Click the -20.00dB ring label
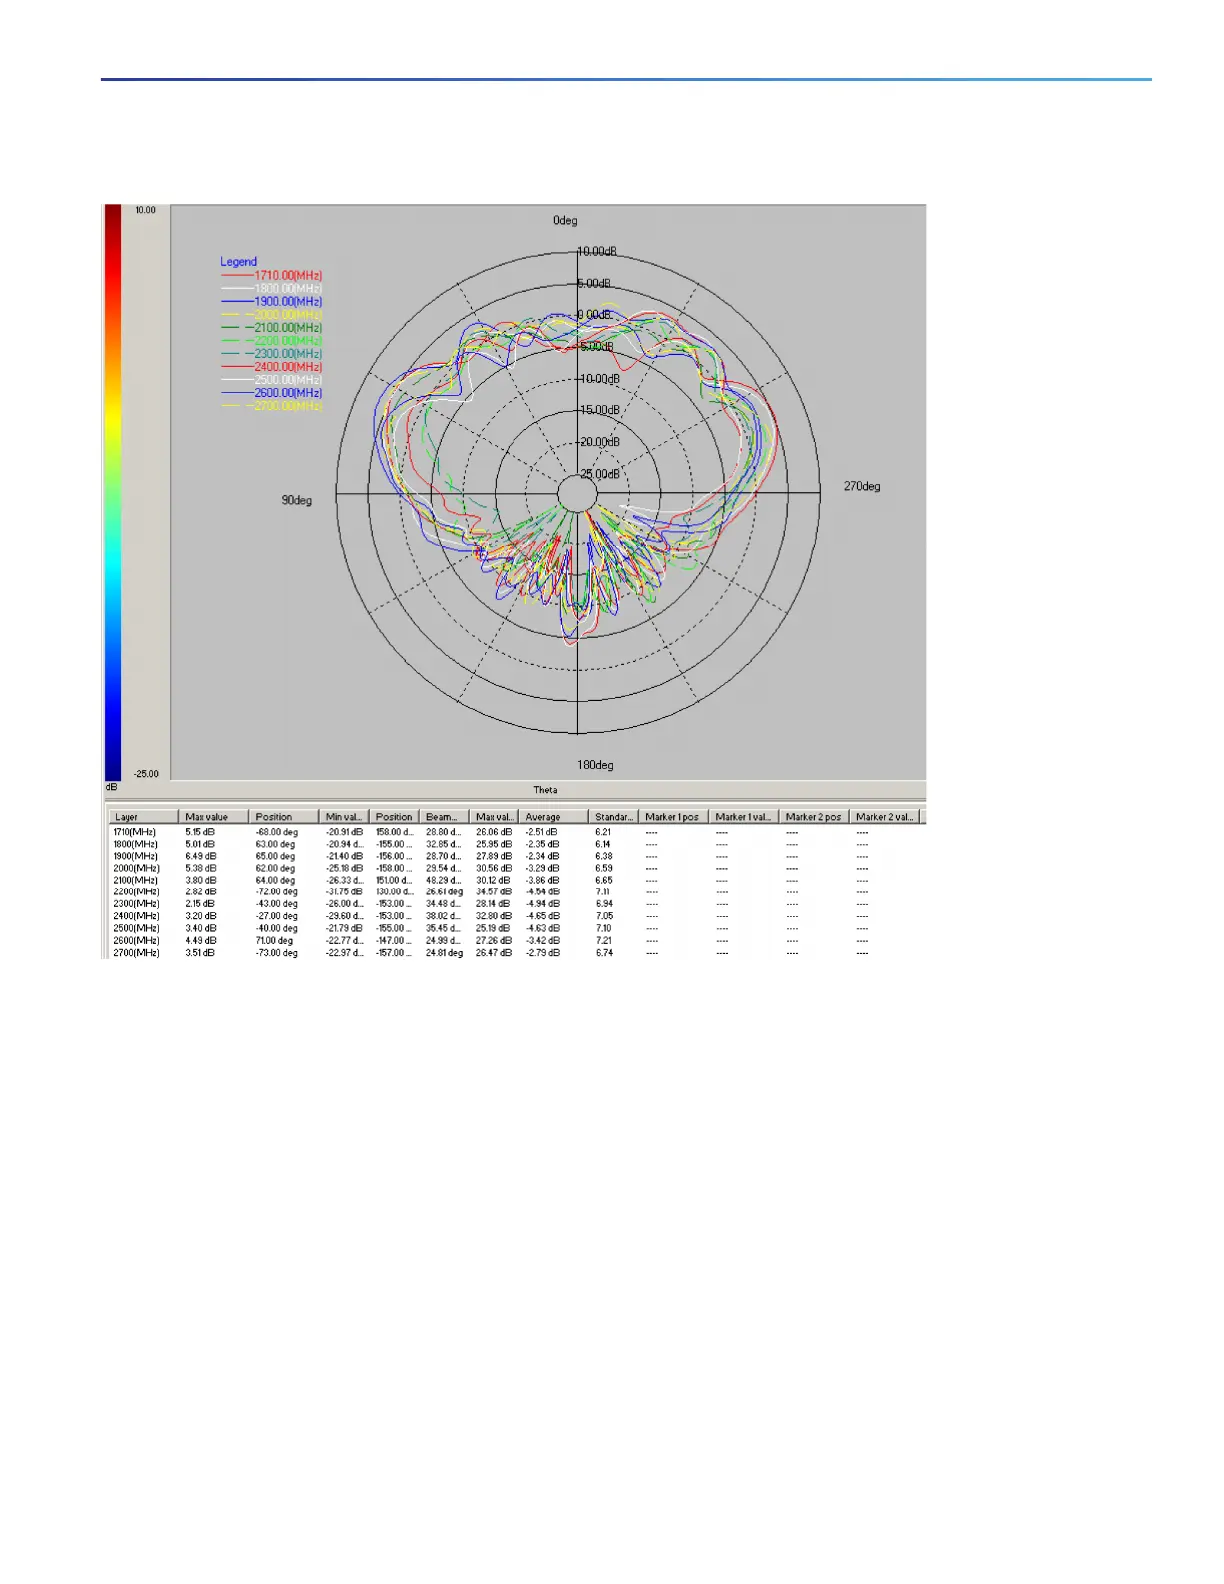 (598, 442)
